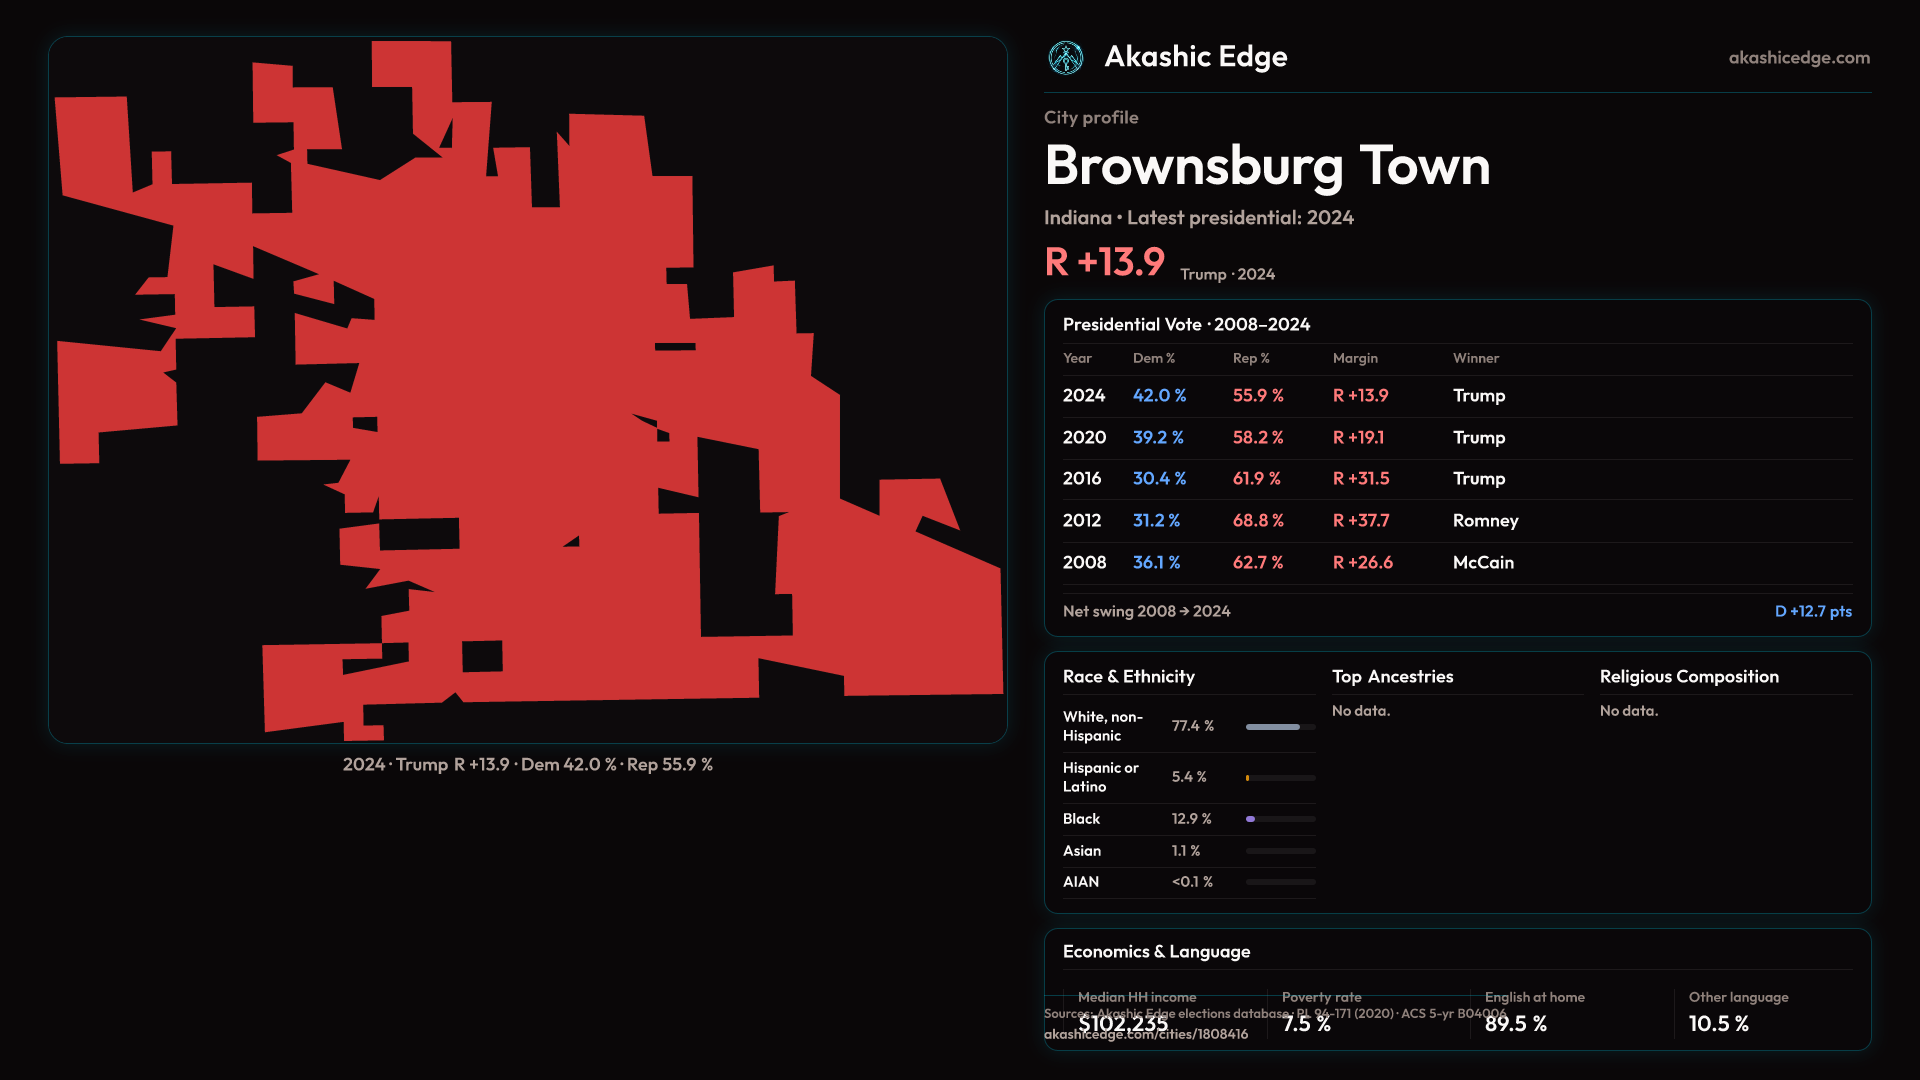
Task: Click the Race & Ethnicity heading
Action: (1128, 677)
